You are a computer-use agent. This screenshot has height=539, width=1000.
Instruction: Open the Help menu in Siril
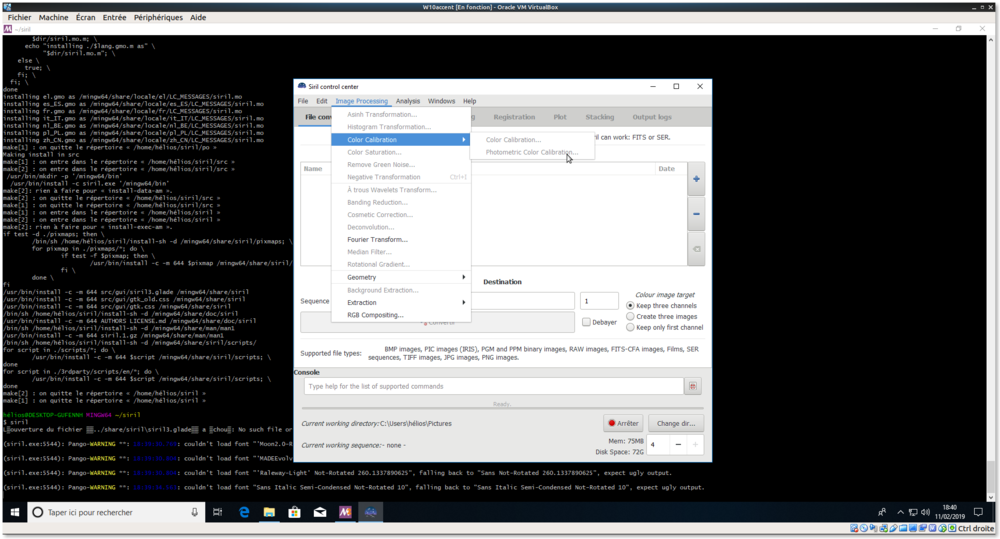pyautogui.click(x=469, y=101)
